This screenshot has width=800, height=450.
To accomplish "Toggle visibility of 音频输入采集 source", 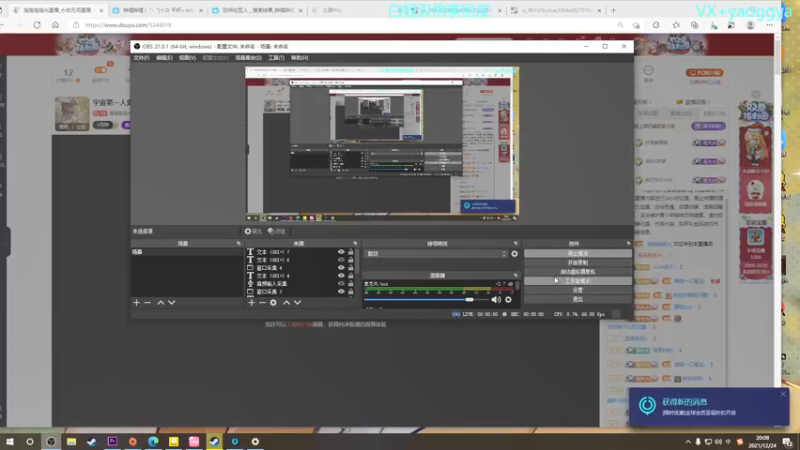I will click(x=341, y=283).
